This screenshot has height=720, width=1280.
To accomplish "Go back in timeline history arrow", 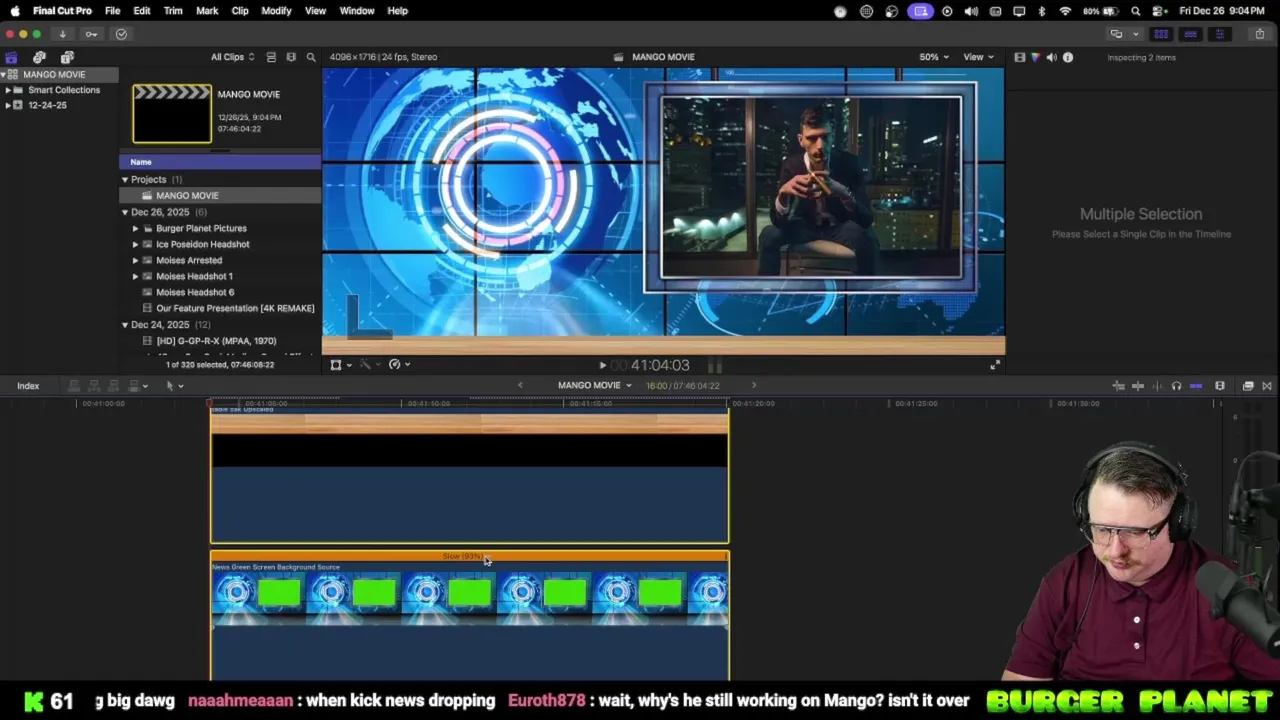I will (520, 385).
